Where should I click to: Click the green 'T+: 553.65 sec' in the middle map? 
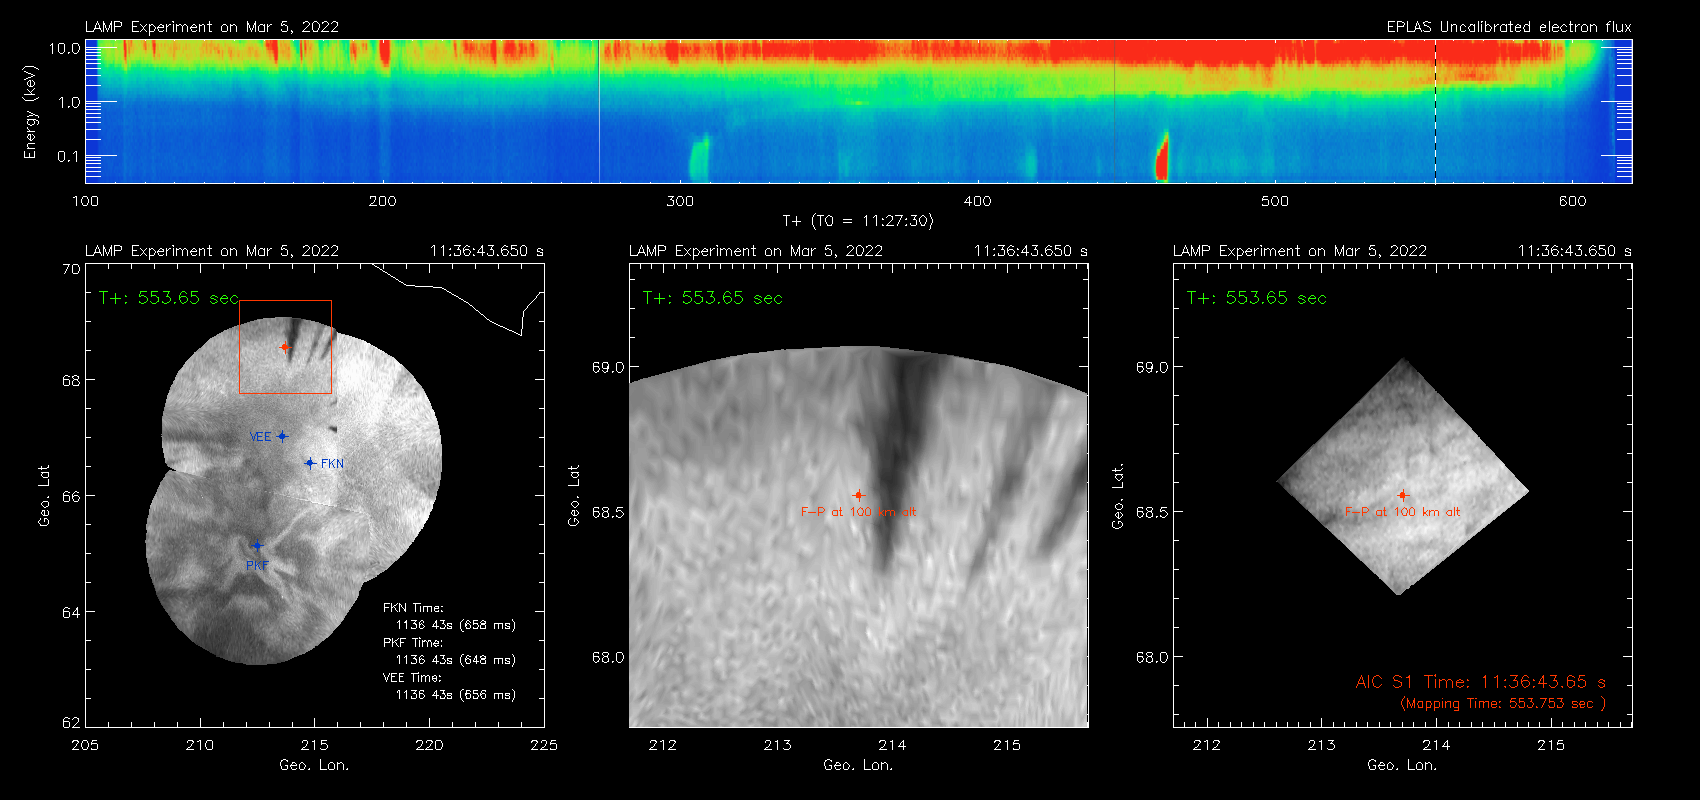(x=712, y=298)
